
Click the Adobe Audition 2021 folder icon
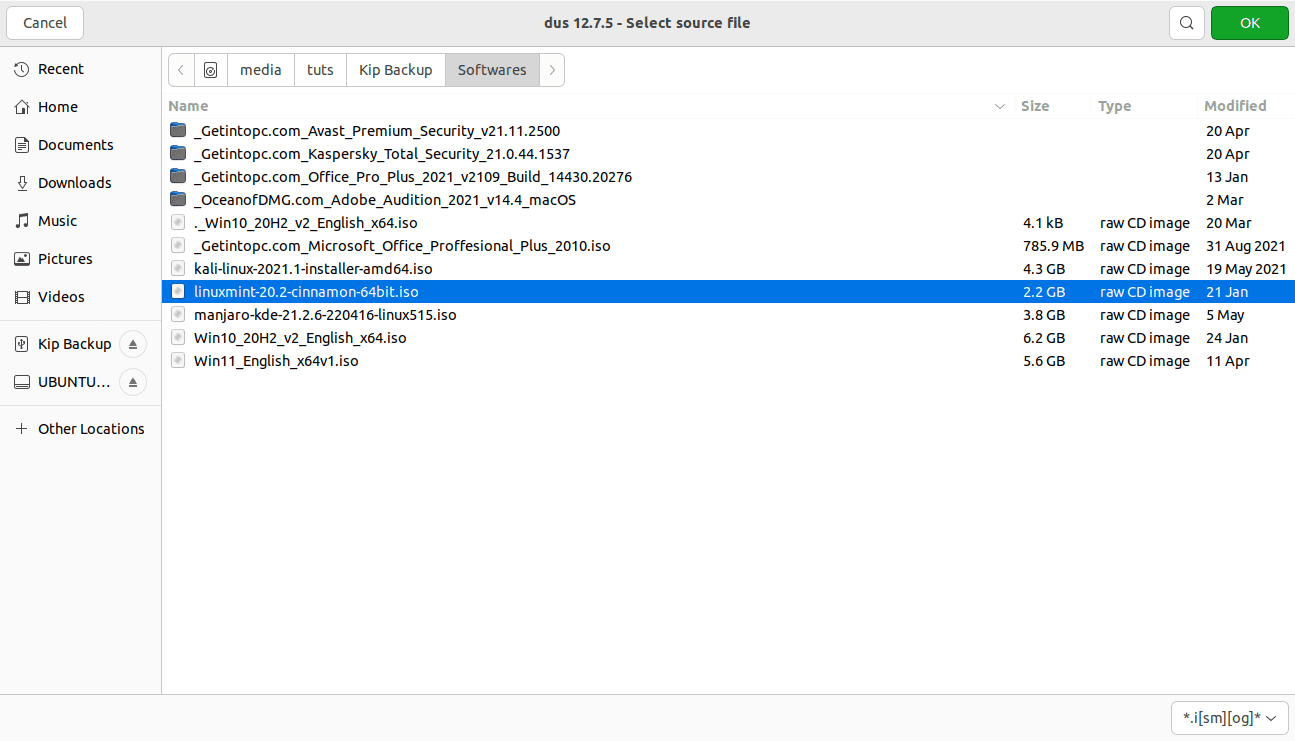pos(178,199)
